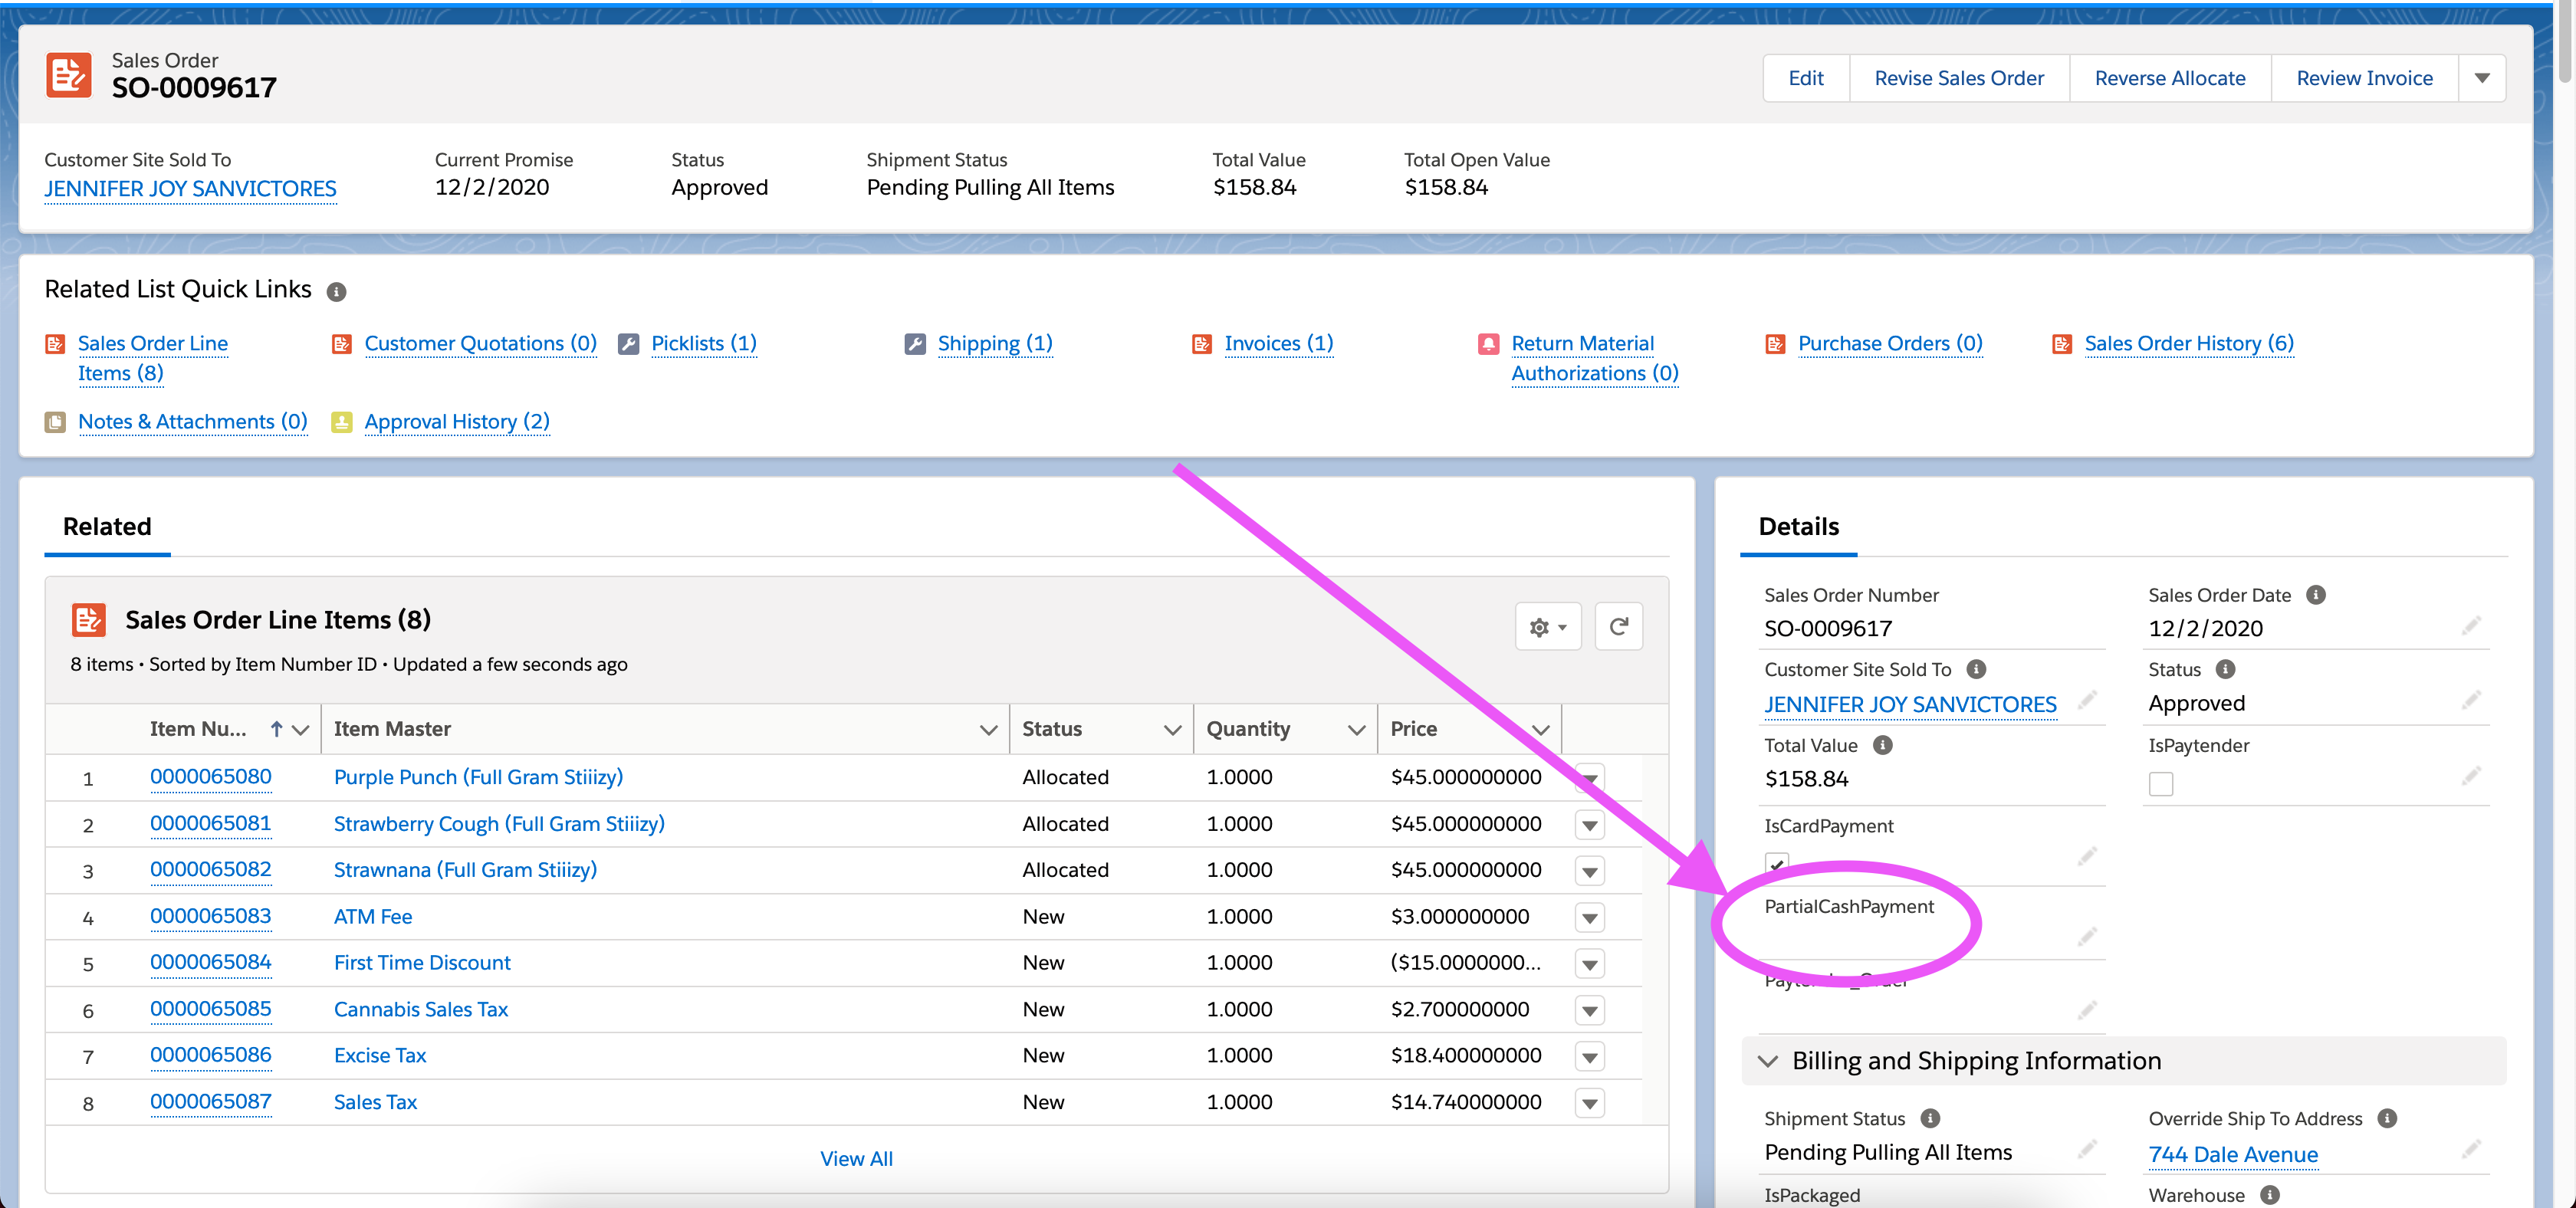Open the Item Master column menu
Viewport: 2576px width, 1208px height.
[x=988, y=730]
